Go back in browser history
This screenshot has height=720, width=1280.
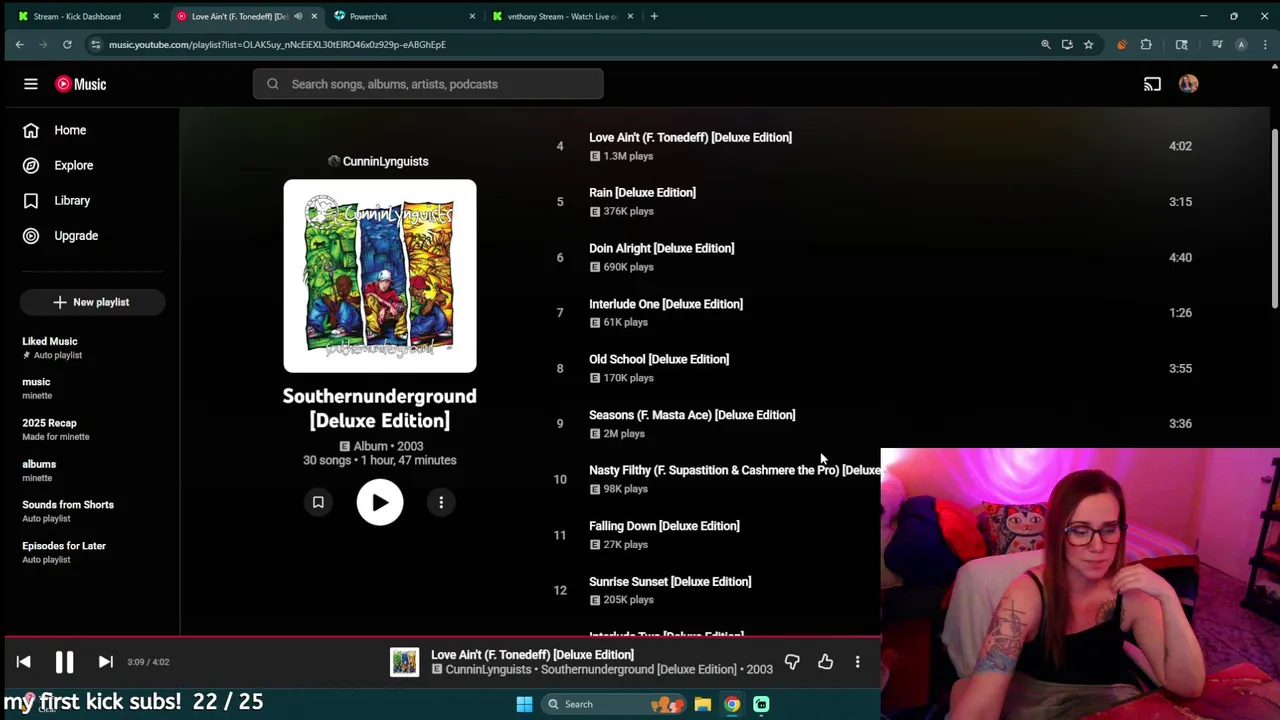(x=19, y=44)
